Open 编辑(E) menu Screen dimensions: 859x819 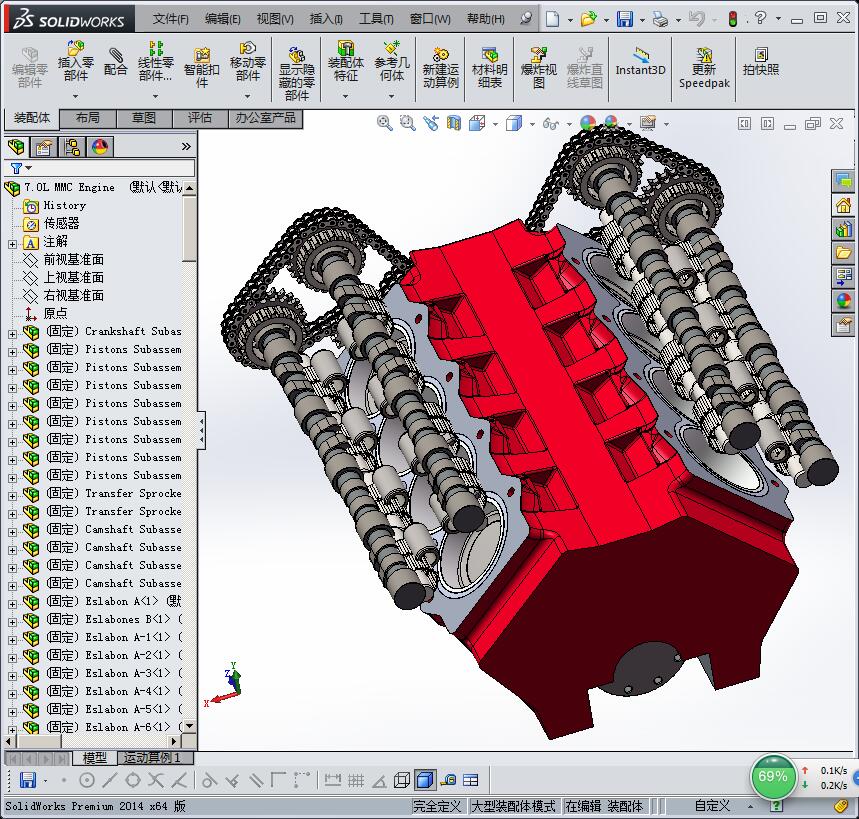(222, 19)
